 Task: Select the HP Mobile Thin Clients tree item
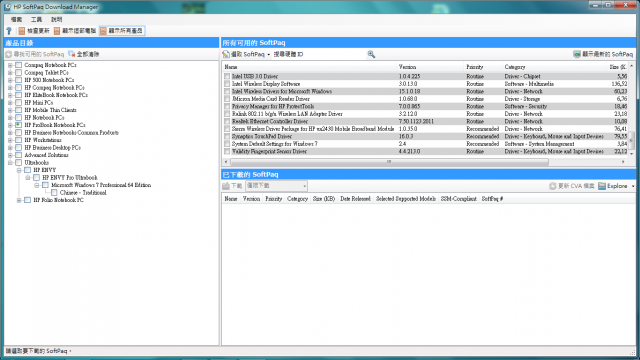50,110
